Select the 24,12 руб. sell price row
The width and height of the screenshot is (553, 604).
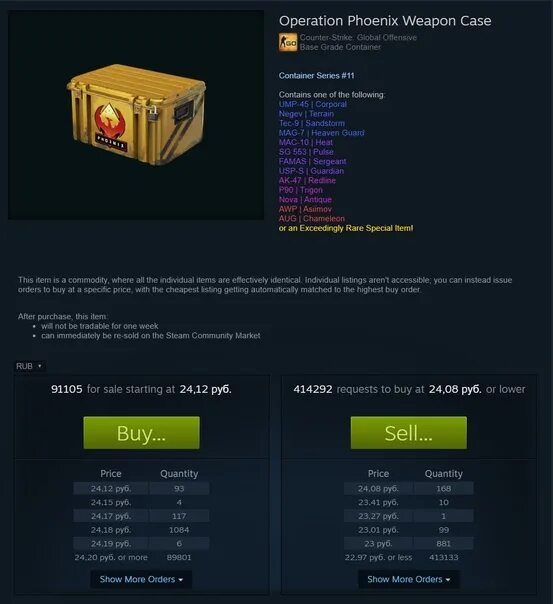pos(141,489)
